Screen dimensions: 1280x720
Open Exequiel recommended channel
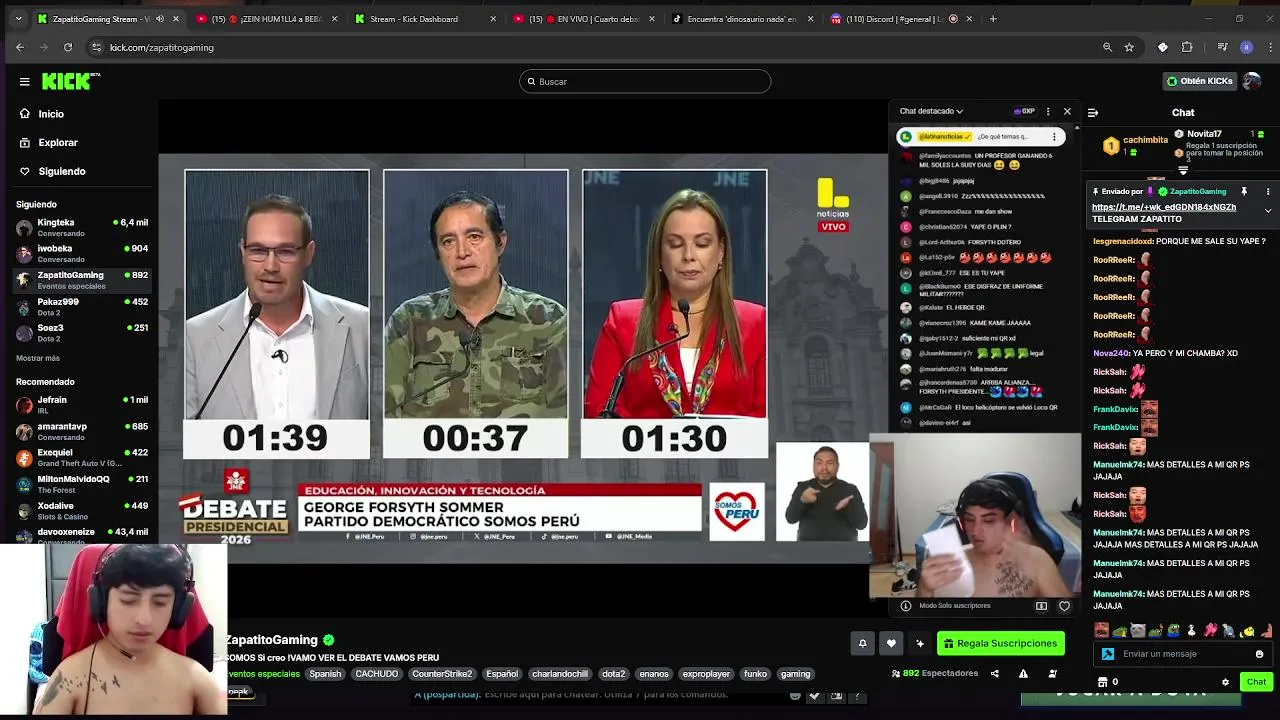point(82,458)
